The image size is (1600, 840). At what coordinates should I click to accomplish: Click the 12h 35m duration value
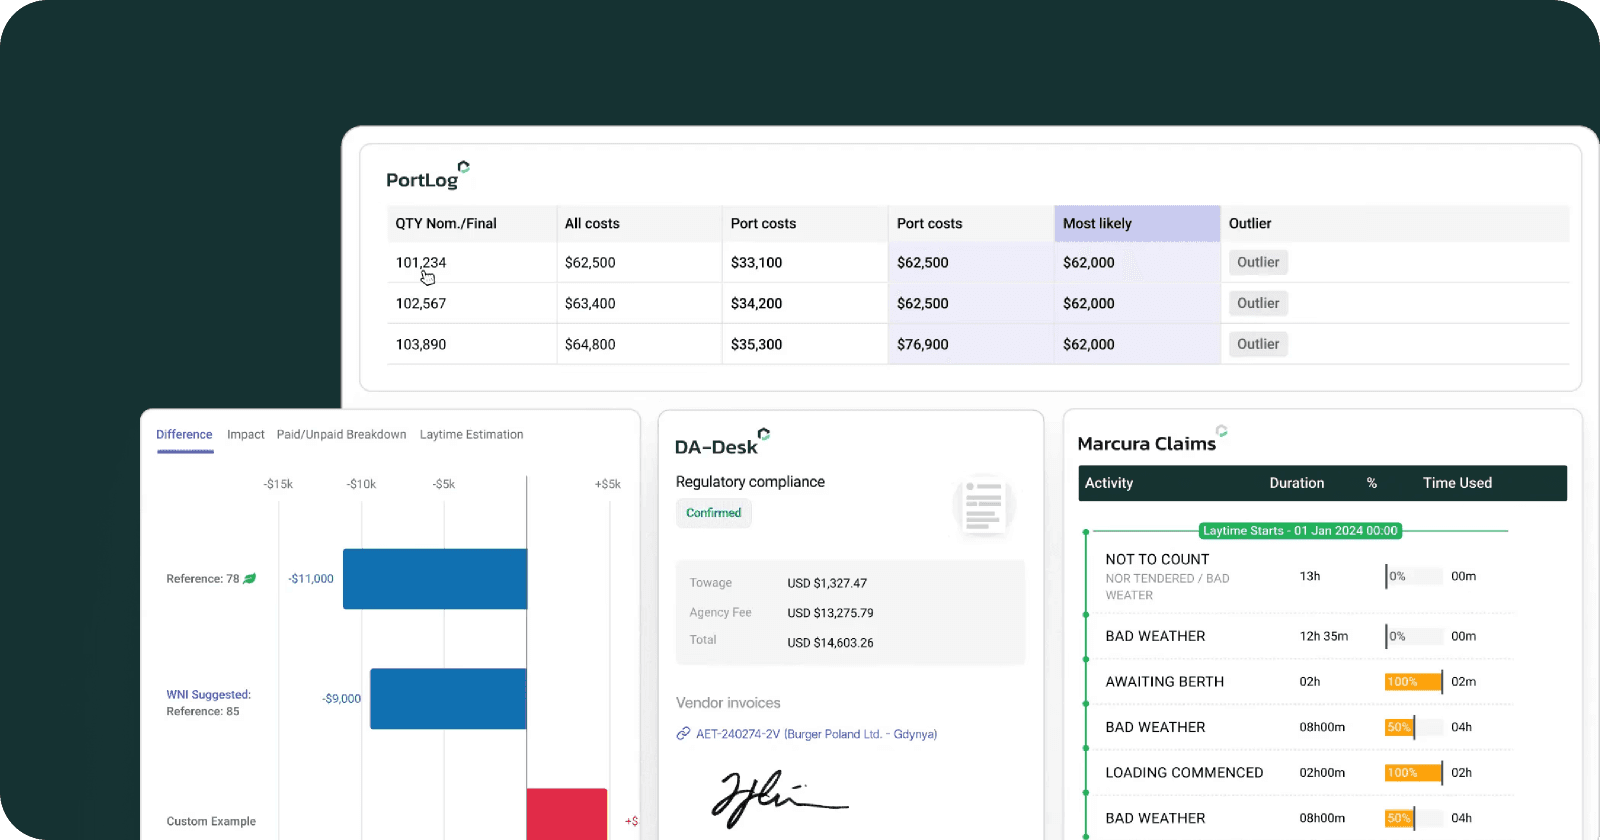(1324, 636)
